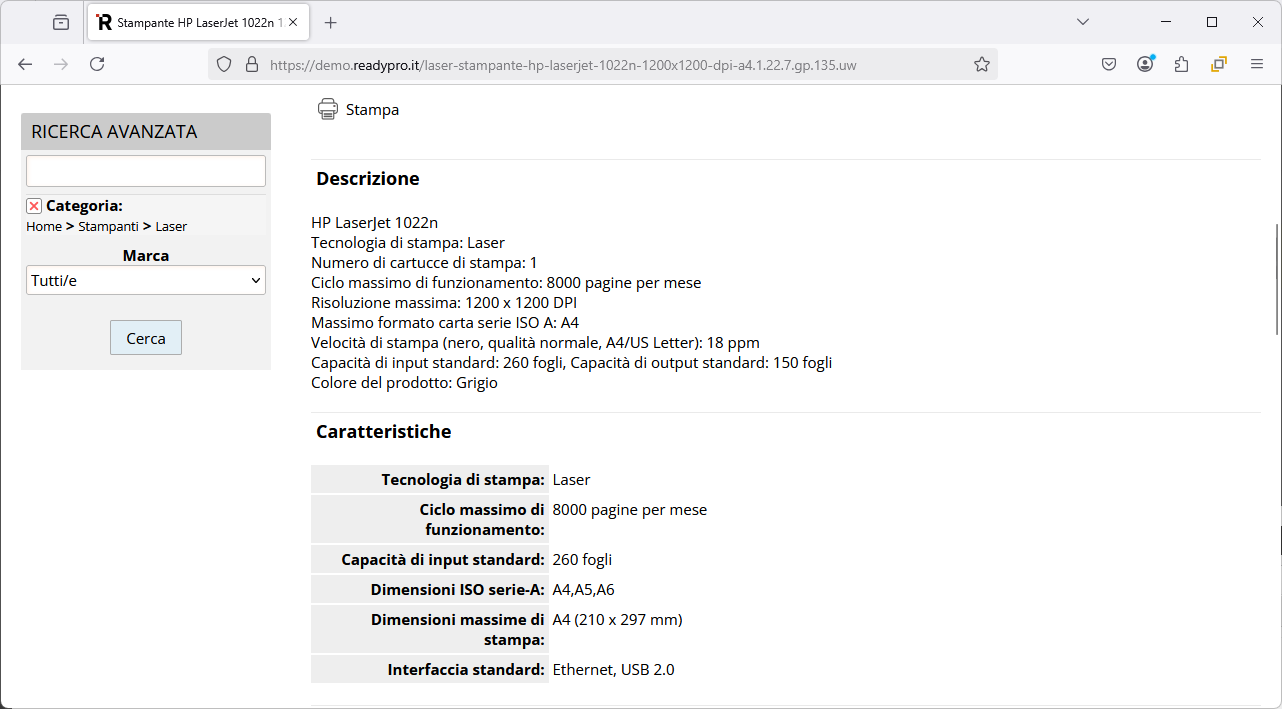Viewport: 1282px width, 709px height.
Task: Bookmark this page with star icon
Action: point(982,64)
